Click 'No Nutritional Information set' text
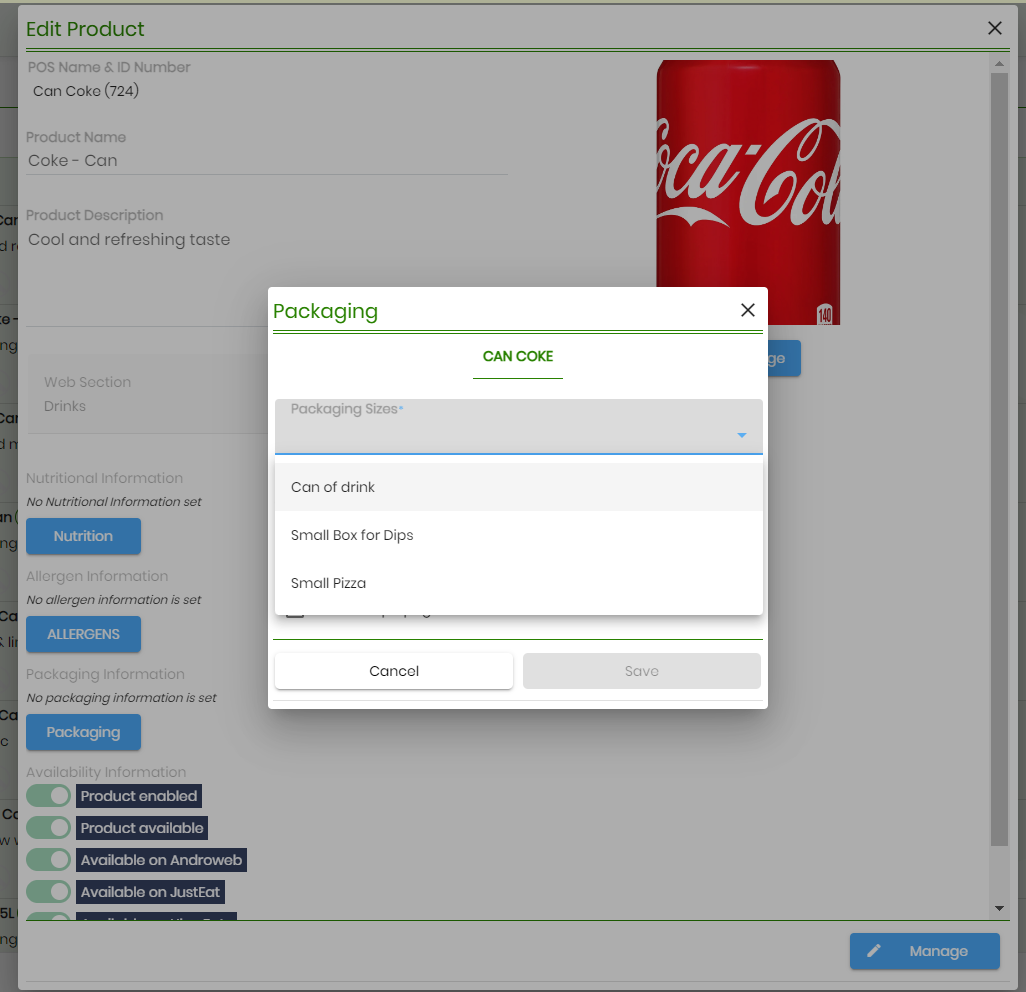Viewport: 1026px width, 992px height. tap(114, 502)
